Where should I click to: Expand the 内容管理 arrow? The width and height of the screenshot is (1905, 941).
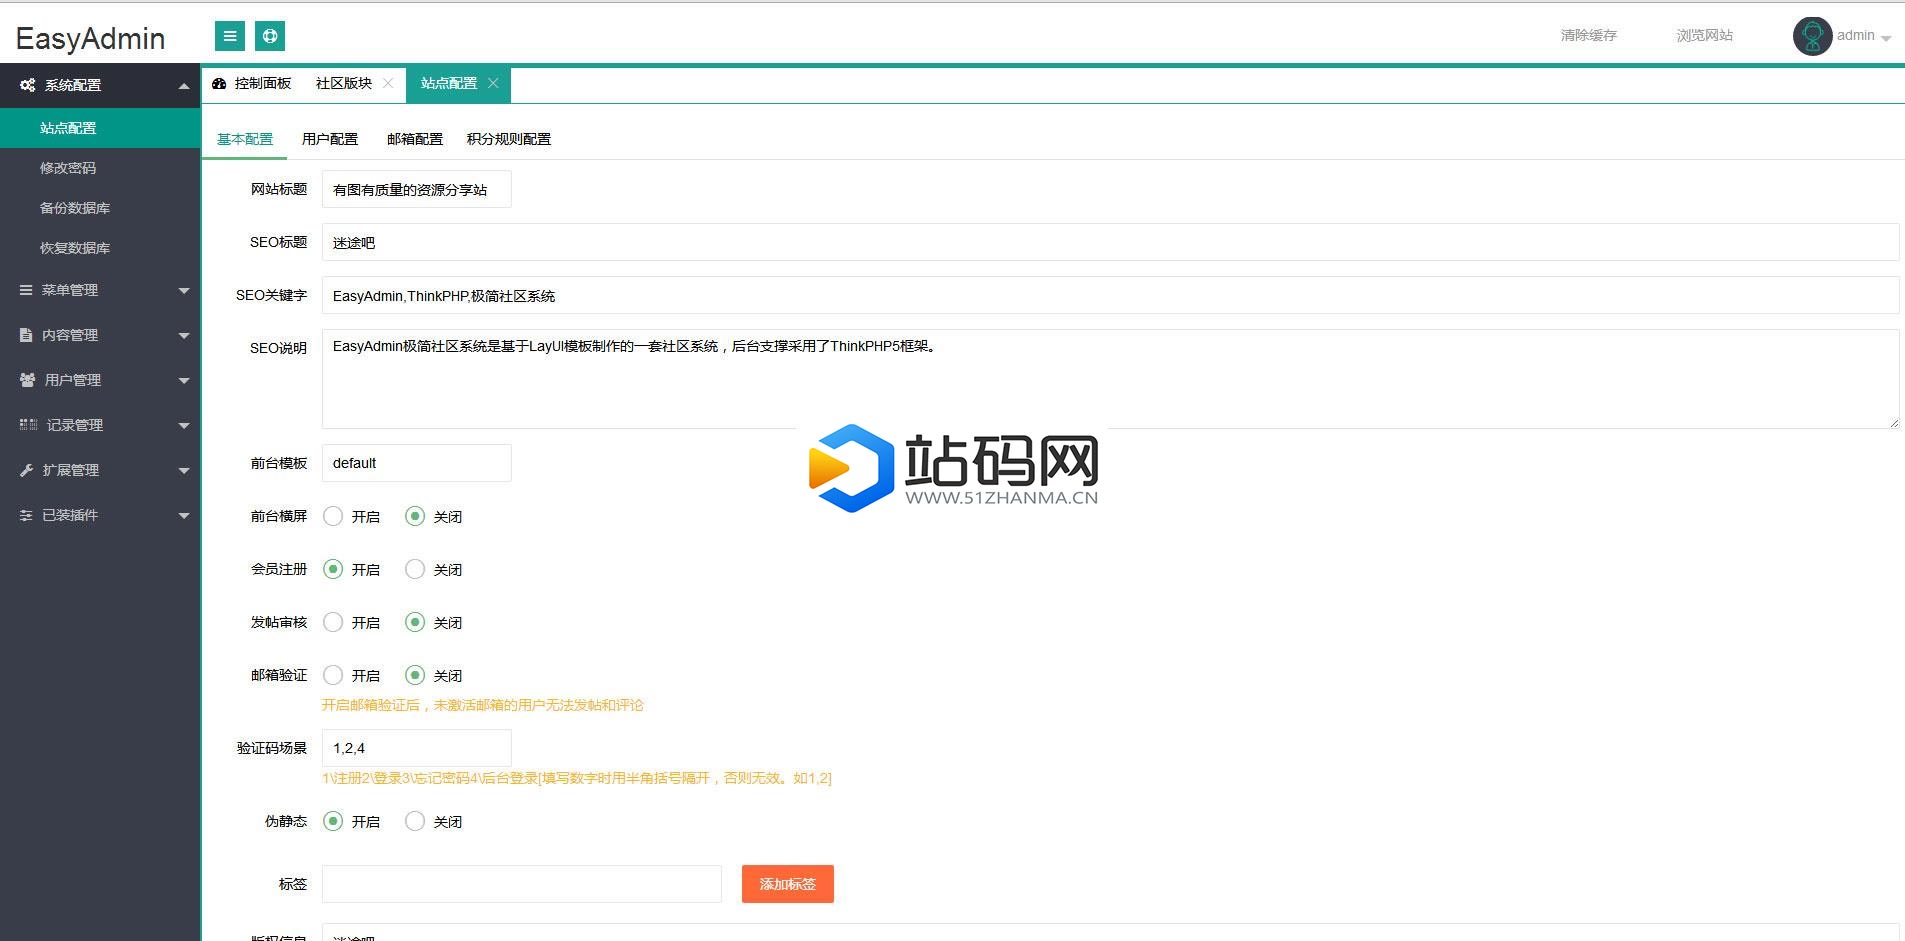(x=184, y=336)
